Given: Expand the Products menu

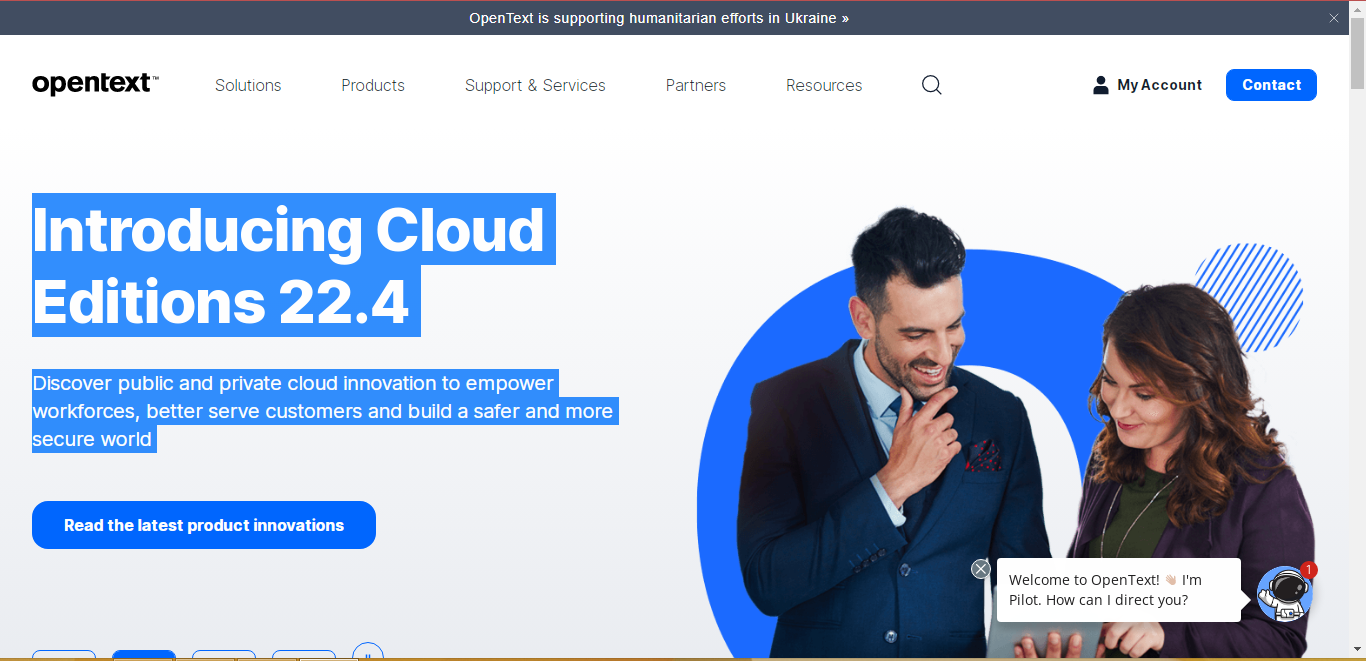Looking at the screenshot, I should (x=372, y=85).
